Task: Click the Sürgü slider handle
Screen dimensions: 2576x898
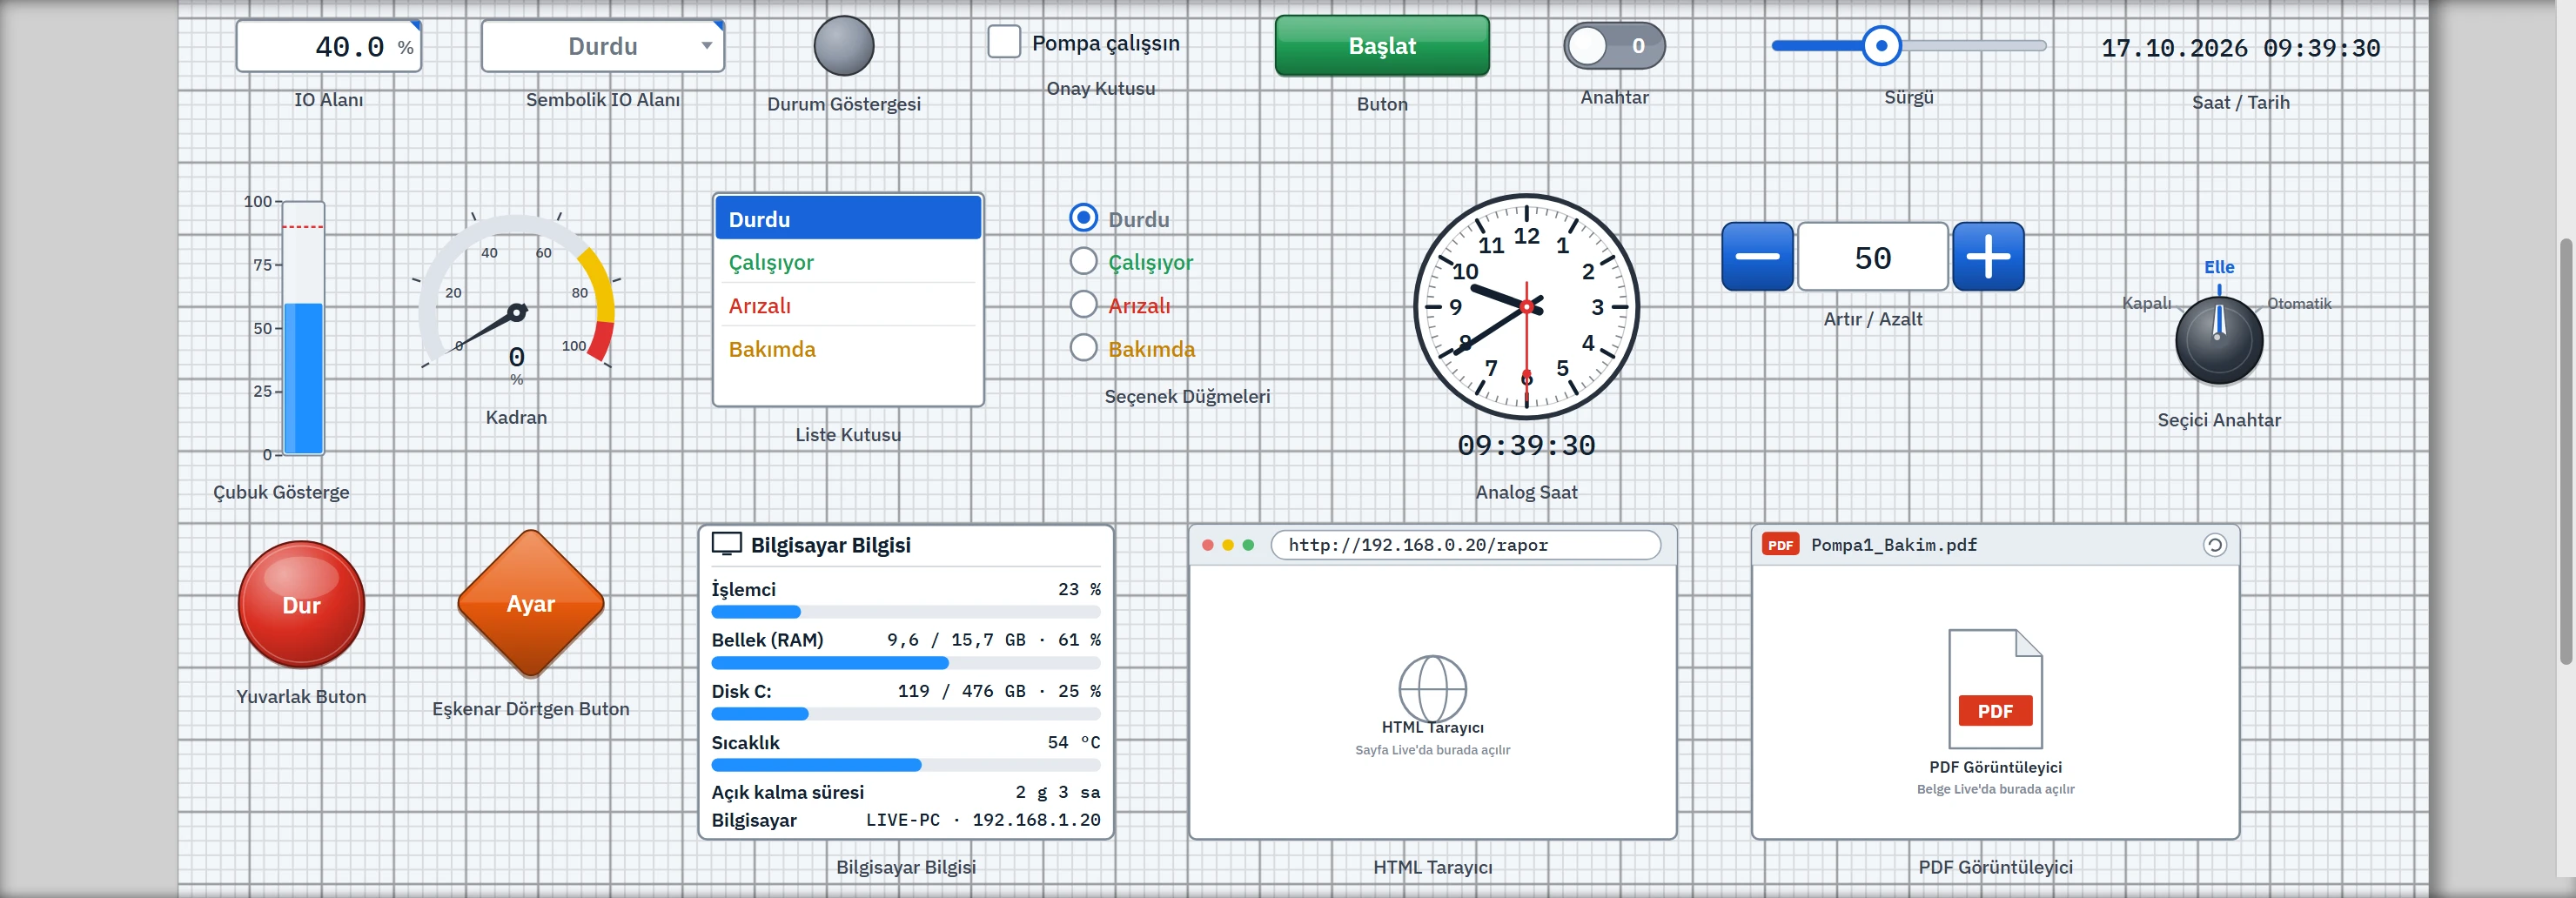Action: 1881,46
